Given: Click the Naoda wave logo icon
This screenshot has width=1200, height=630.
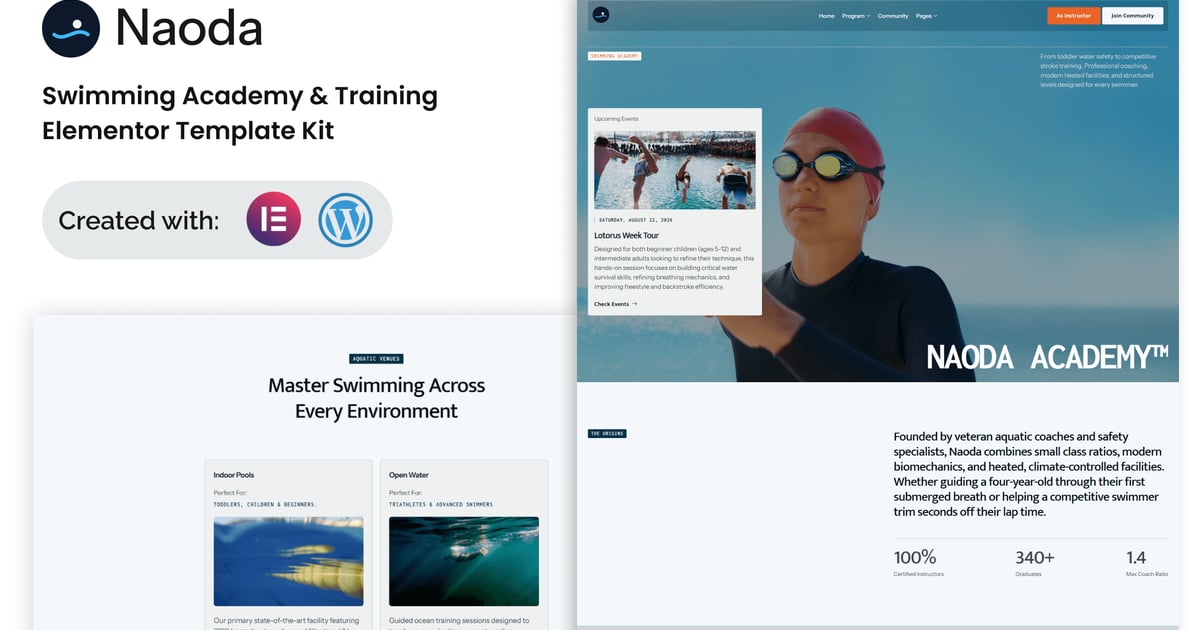Looking at the screenshot, I should (71, 28).
